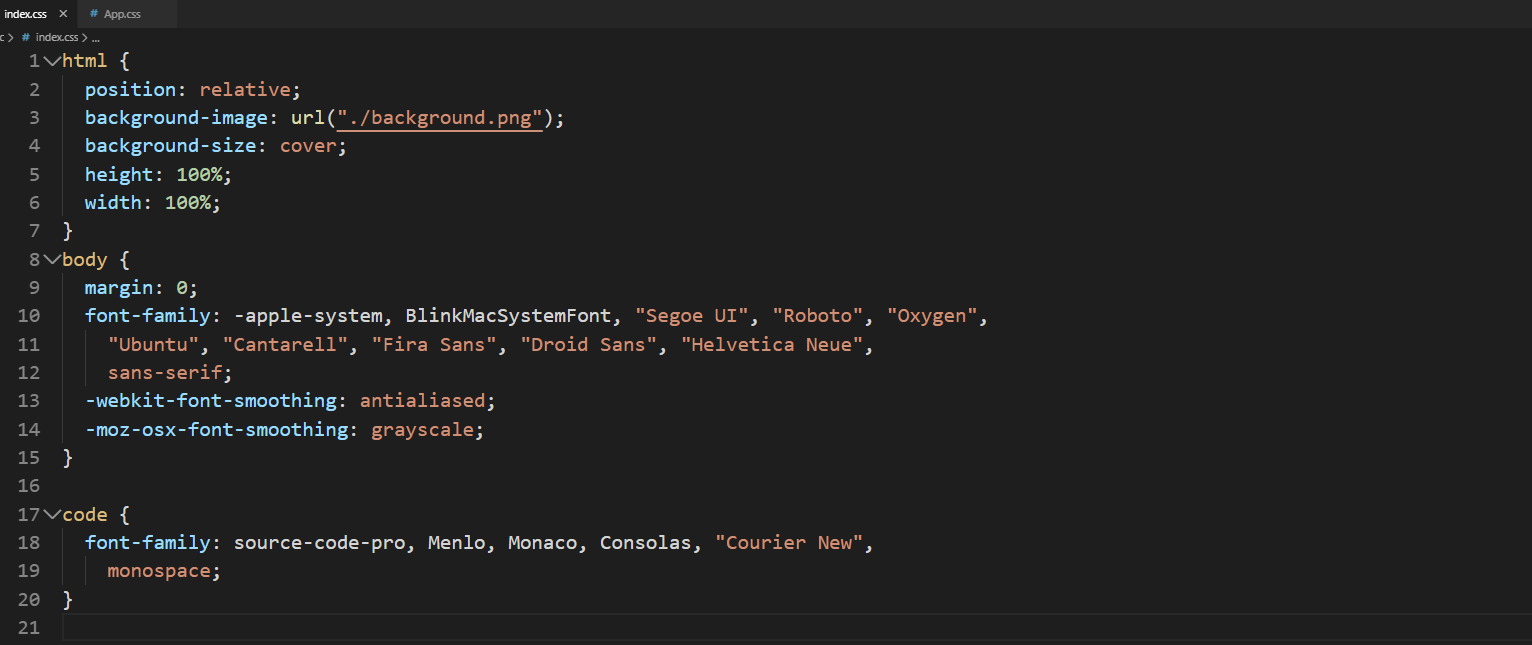
Task: Click the monospace keyword
Action: tap(159, 571)
